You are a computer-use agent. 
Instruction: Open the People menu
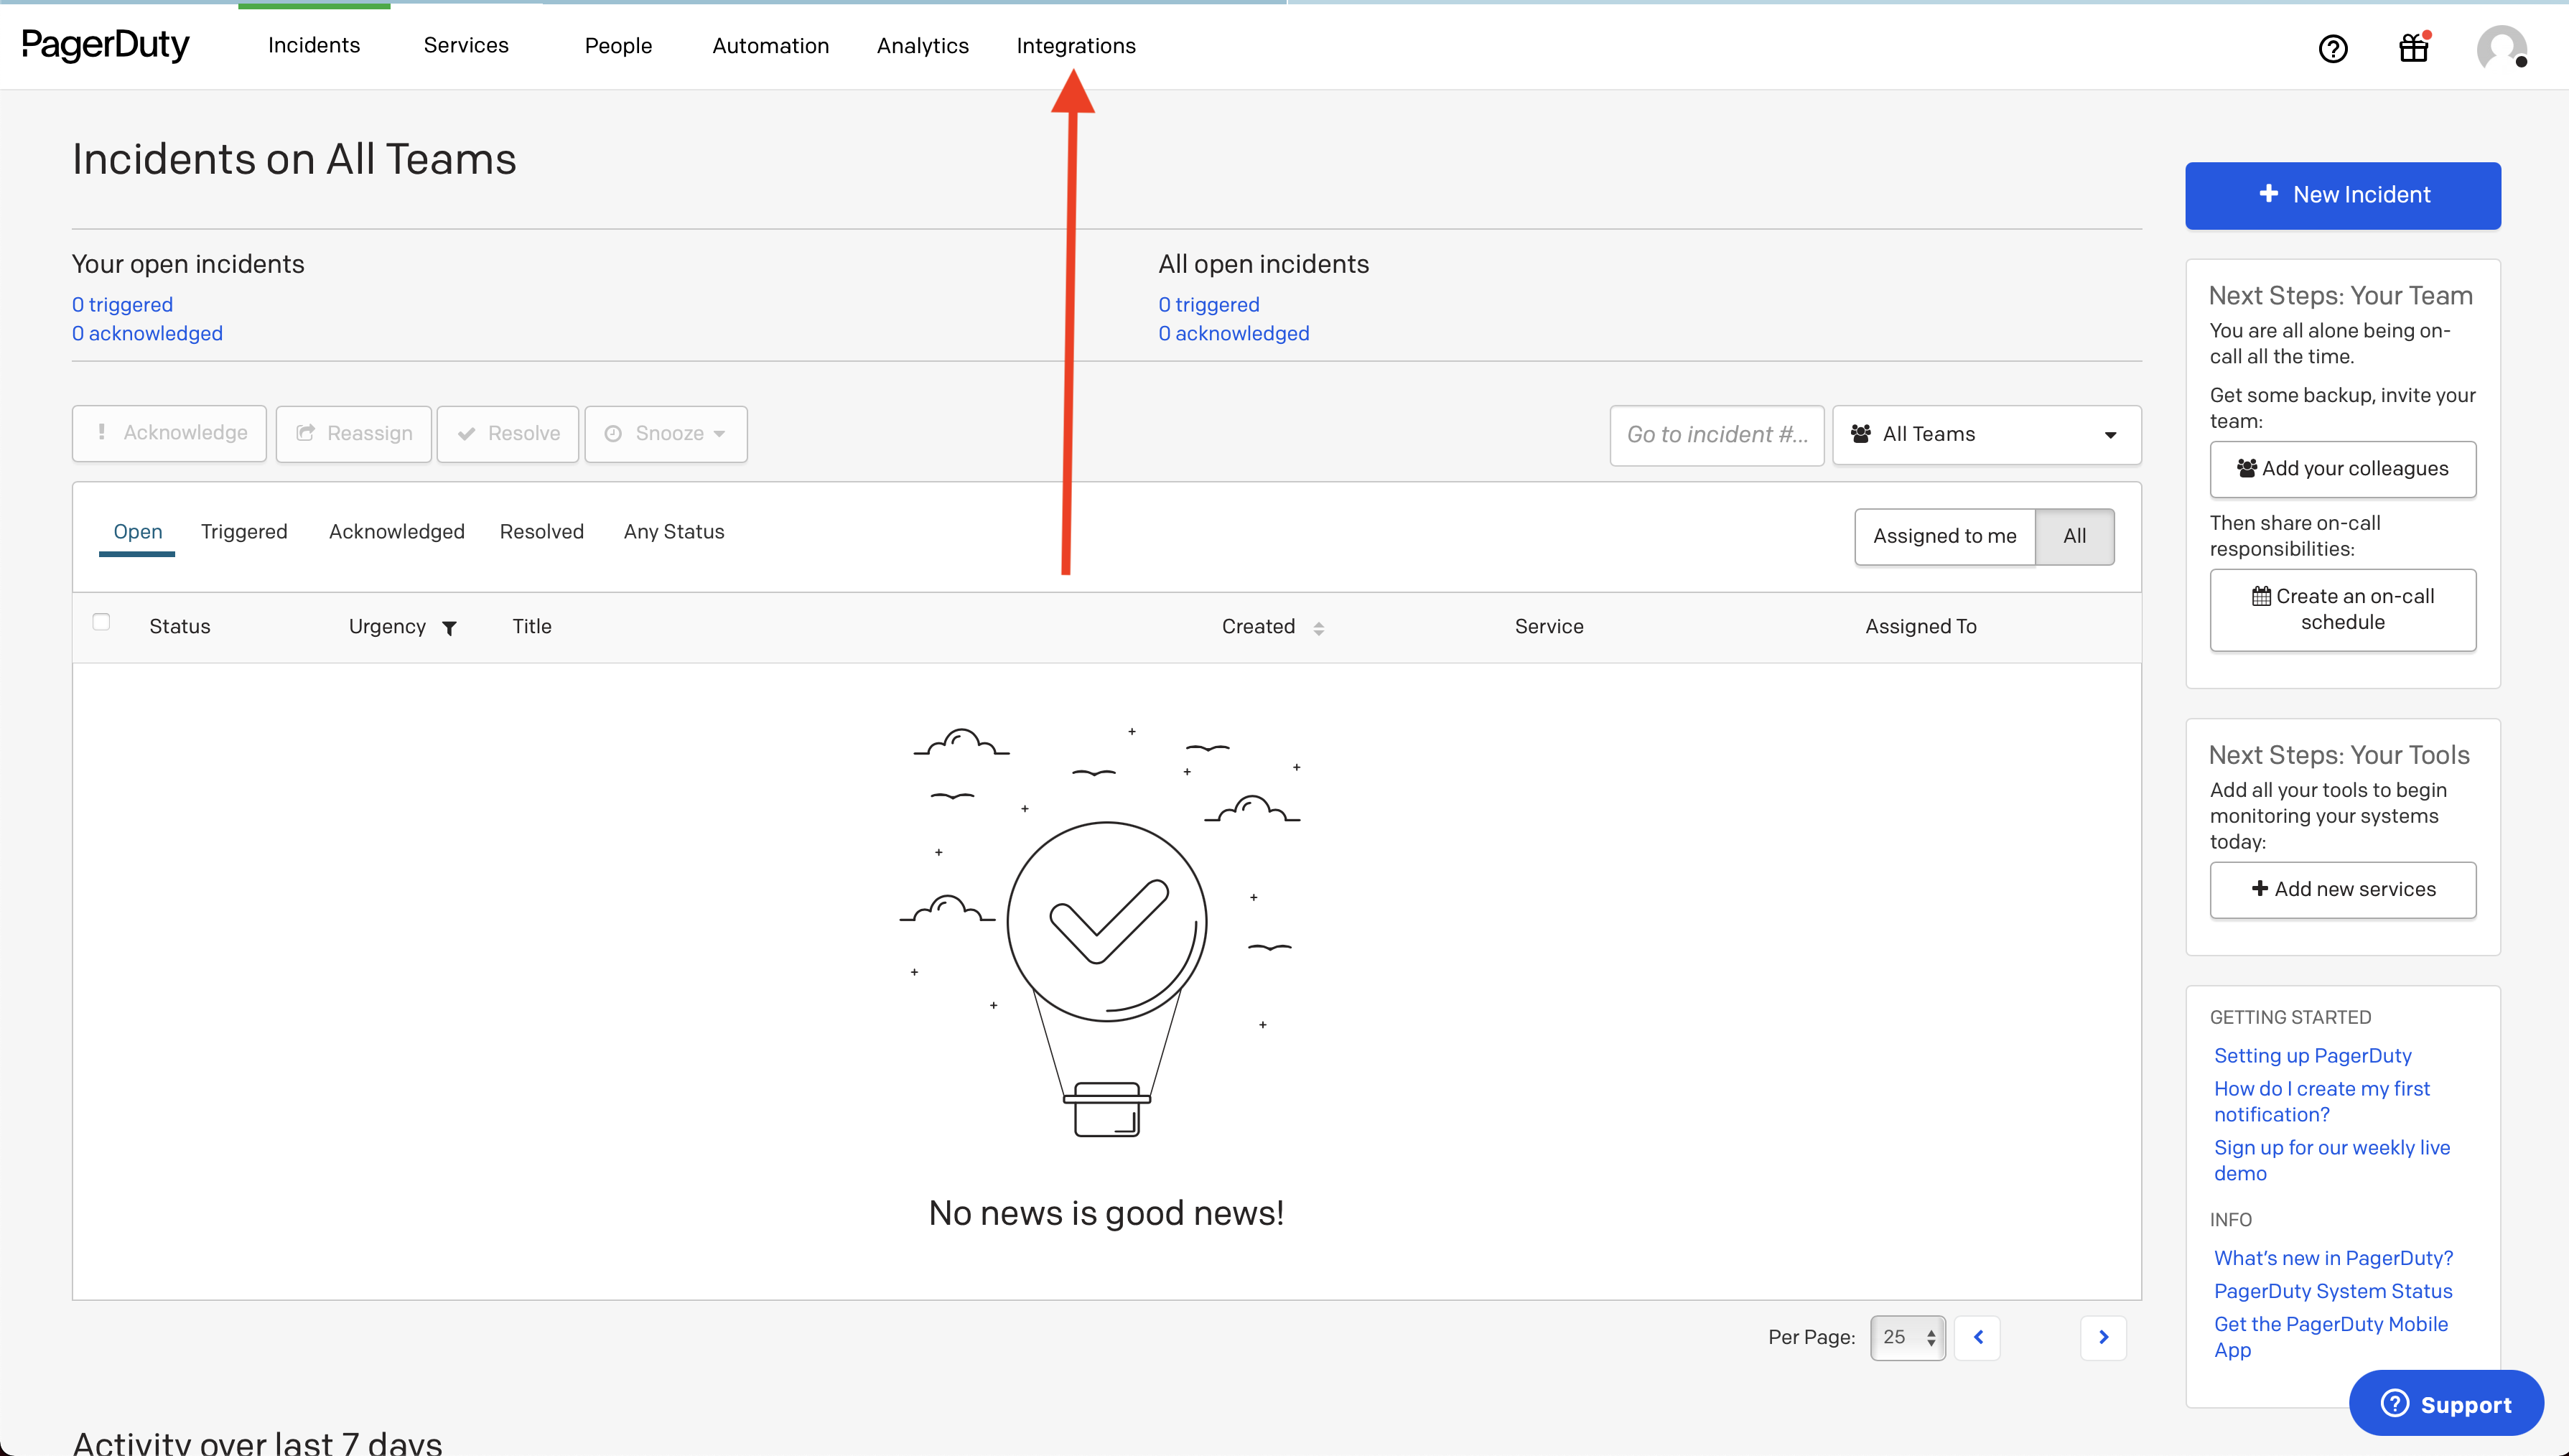click(x=618, y=46)
